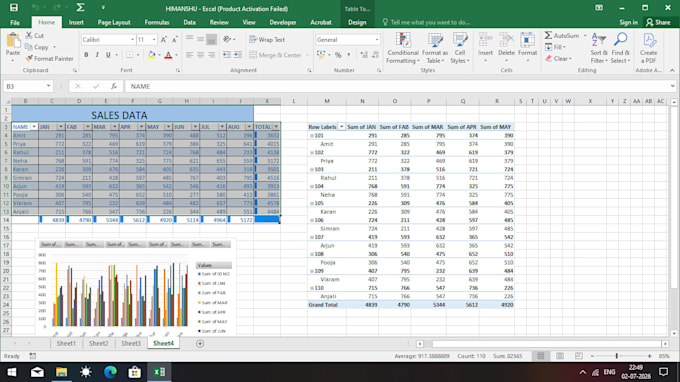Collapse group 102 in pivot table

coord(311,153)
